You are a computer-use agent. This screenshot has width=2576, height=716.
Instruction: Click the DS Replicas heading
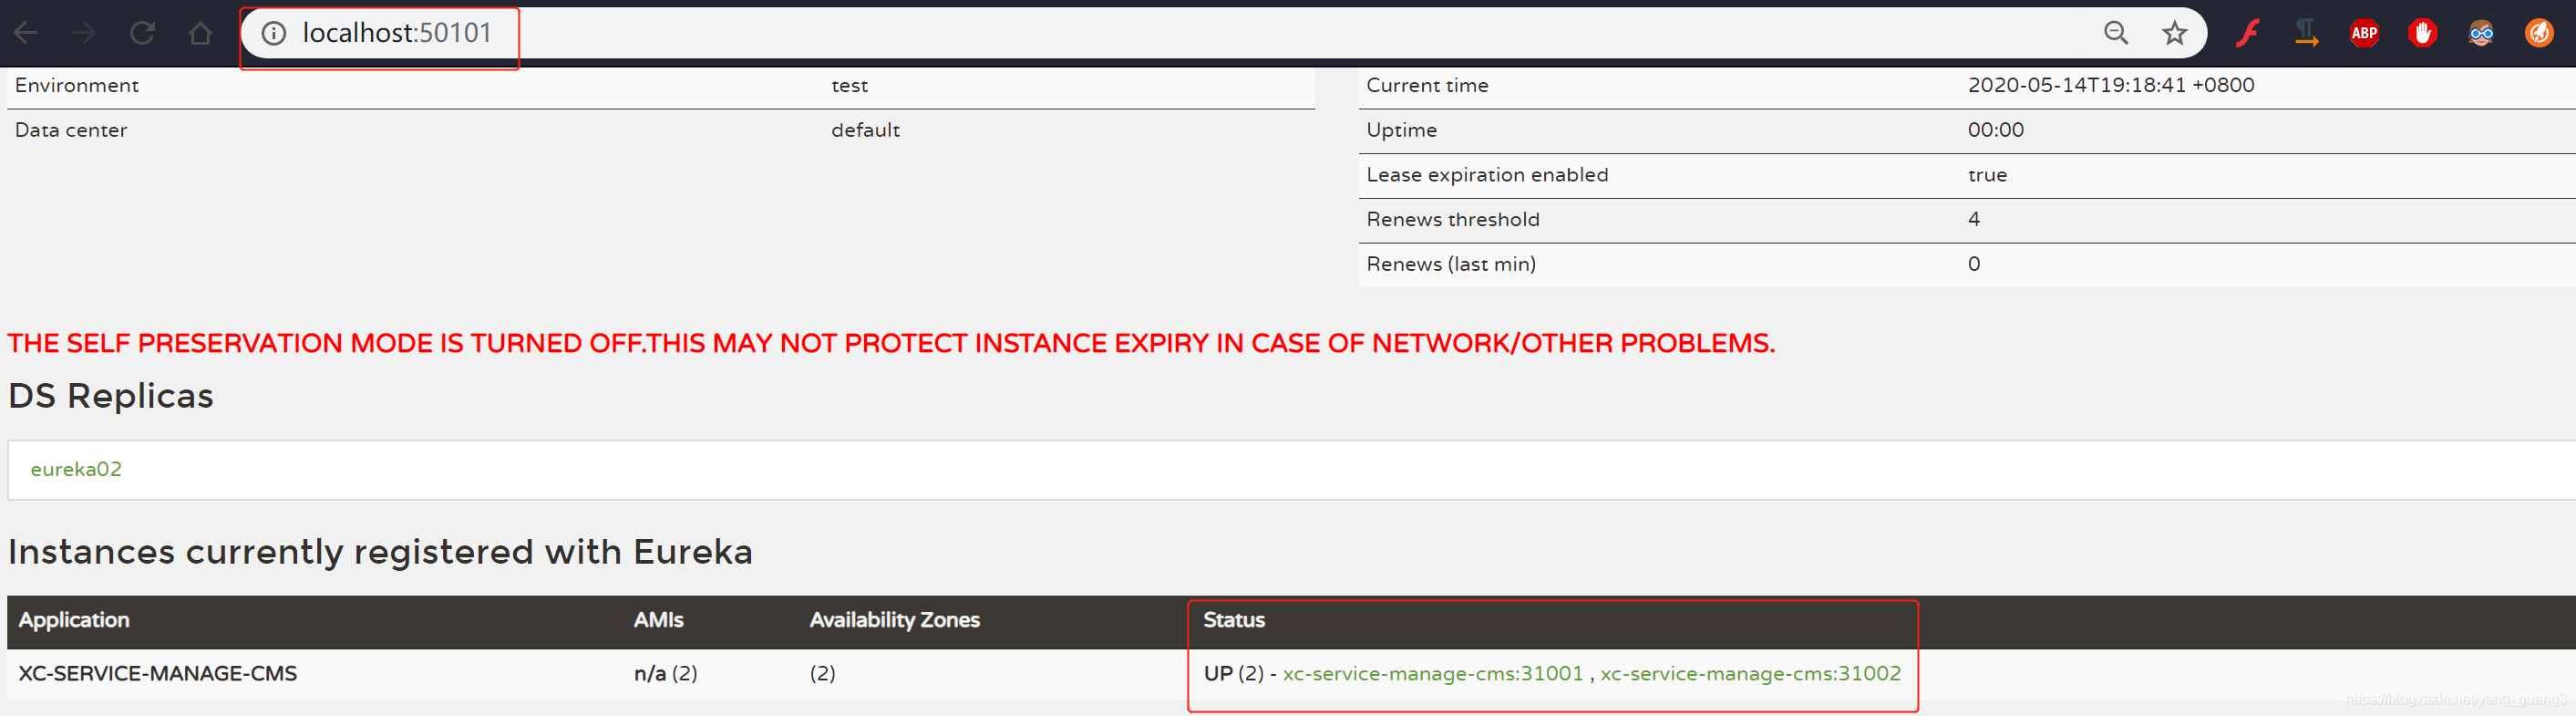point(111,396)
